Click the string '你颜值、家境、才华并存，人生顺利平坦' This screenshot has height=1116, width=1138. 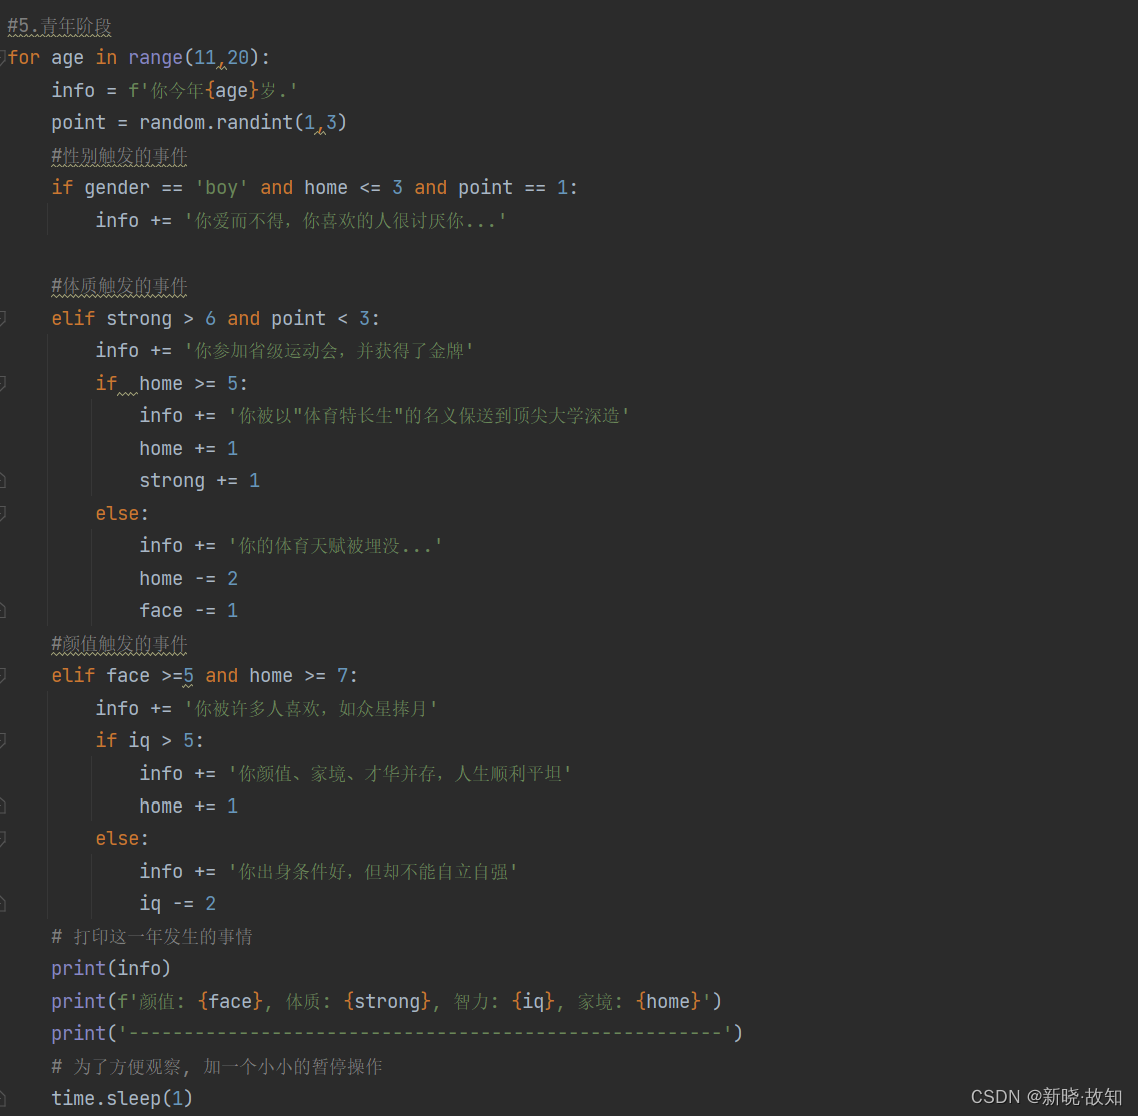399,774
